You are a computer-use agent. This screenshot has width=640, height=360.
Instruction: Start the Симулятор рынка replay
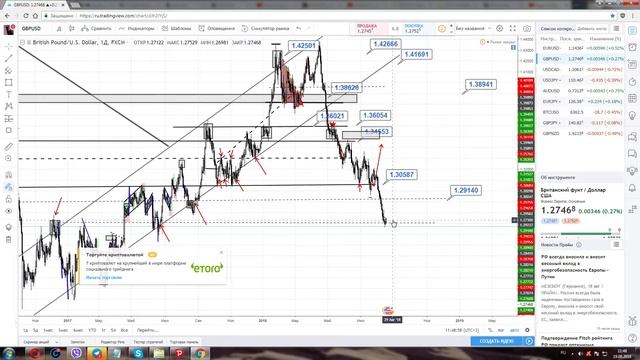click(x=265, y=29)
